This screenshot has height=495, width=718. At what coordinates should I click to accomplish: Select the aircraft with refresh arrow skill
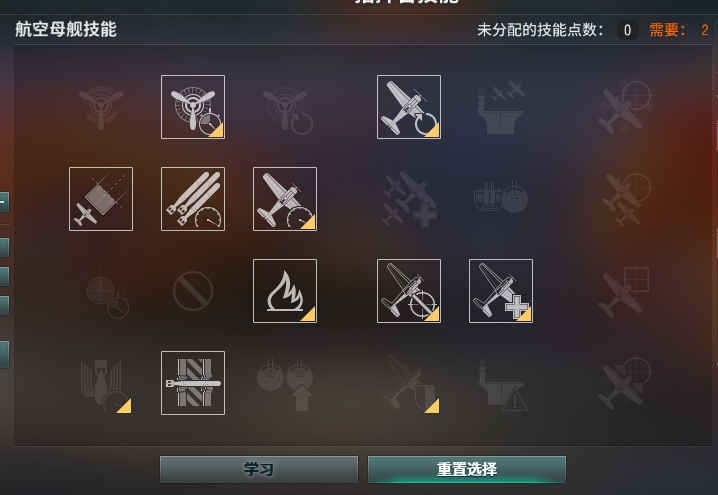click(x=409, y=107)
